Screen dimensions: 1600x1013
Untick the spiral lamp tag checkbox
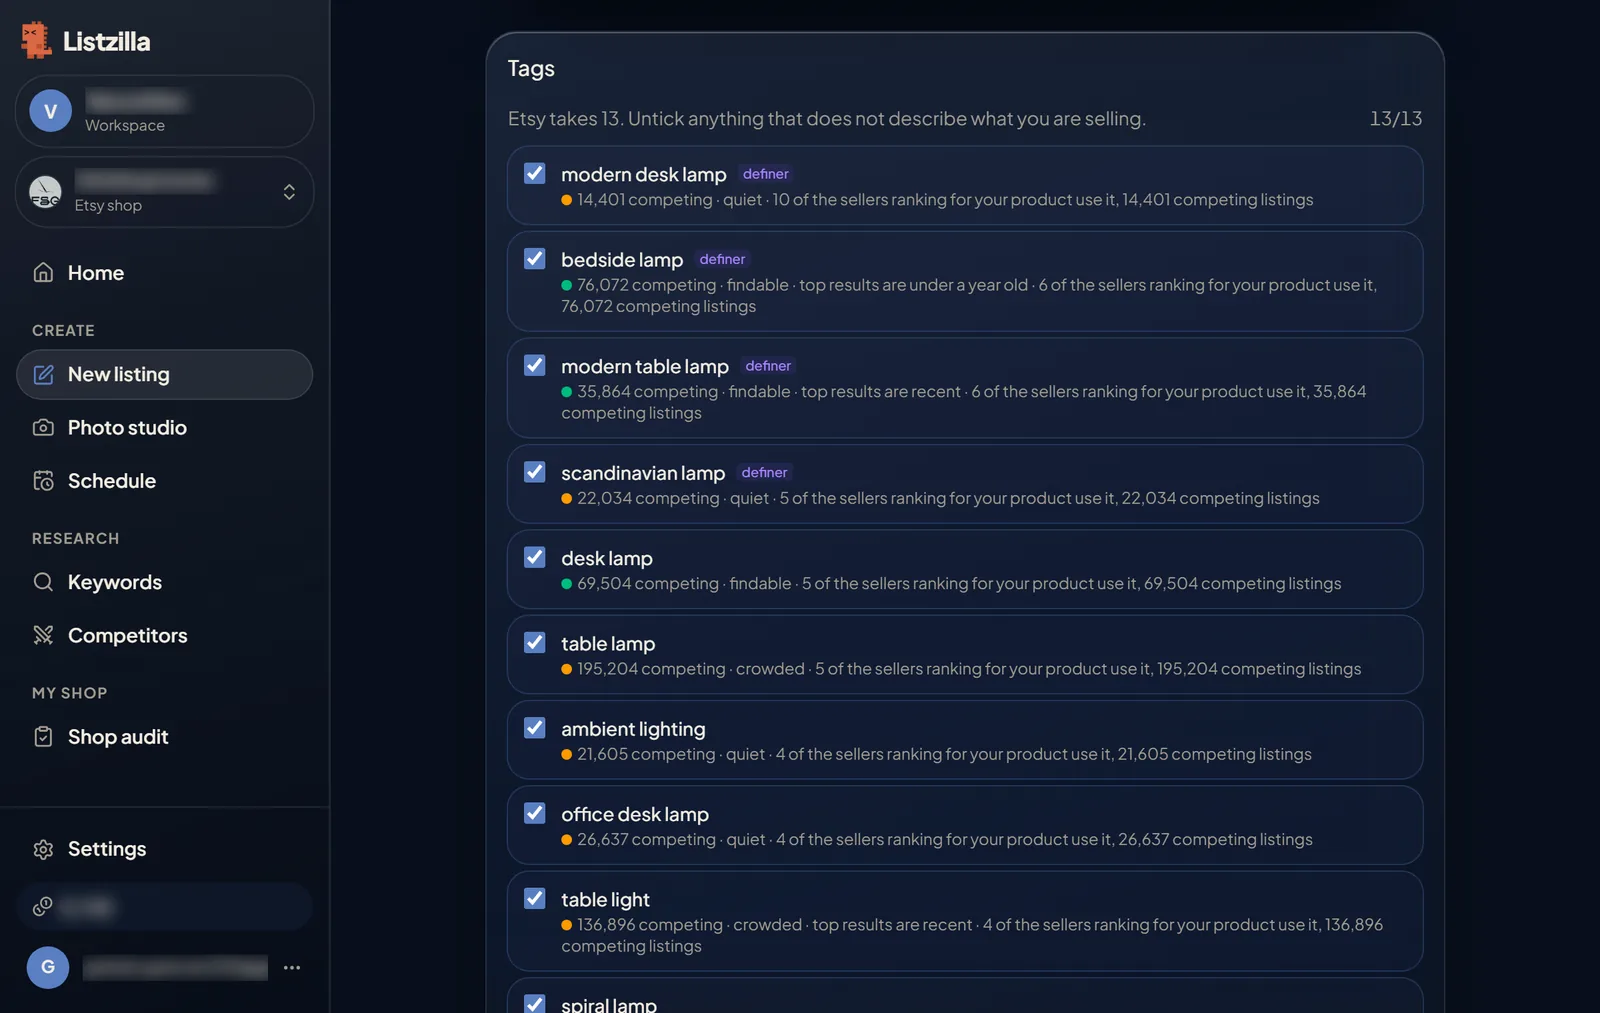coord(535,1003)
